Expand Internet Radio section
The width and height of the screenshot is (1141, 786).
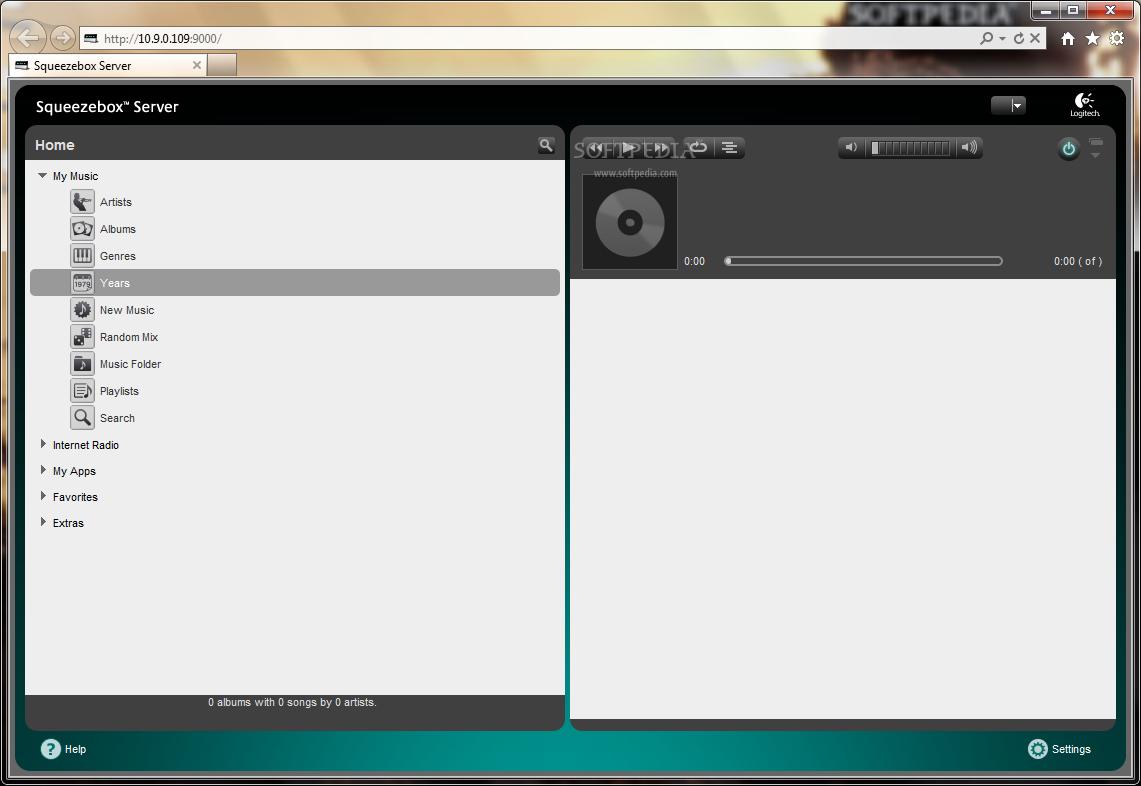(43, 444)
